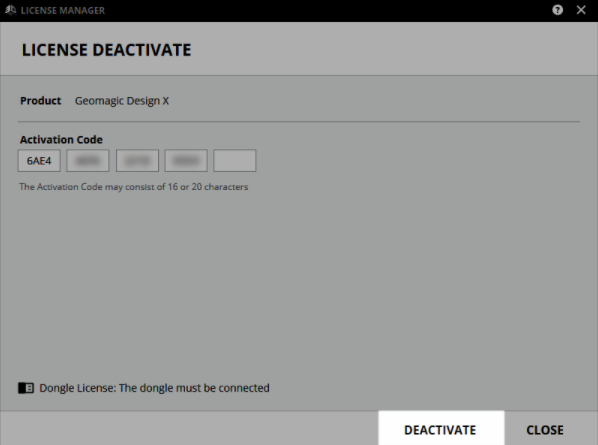The width and height of the screenshot is (598, 445).
Task: Open help via the question mark icon
Action: 557,10
